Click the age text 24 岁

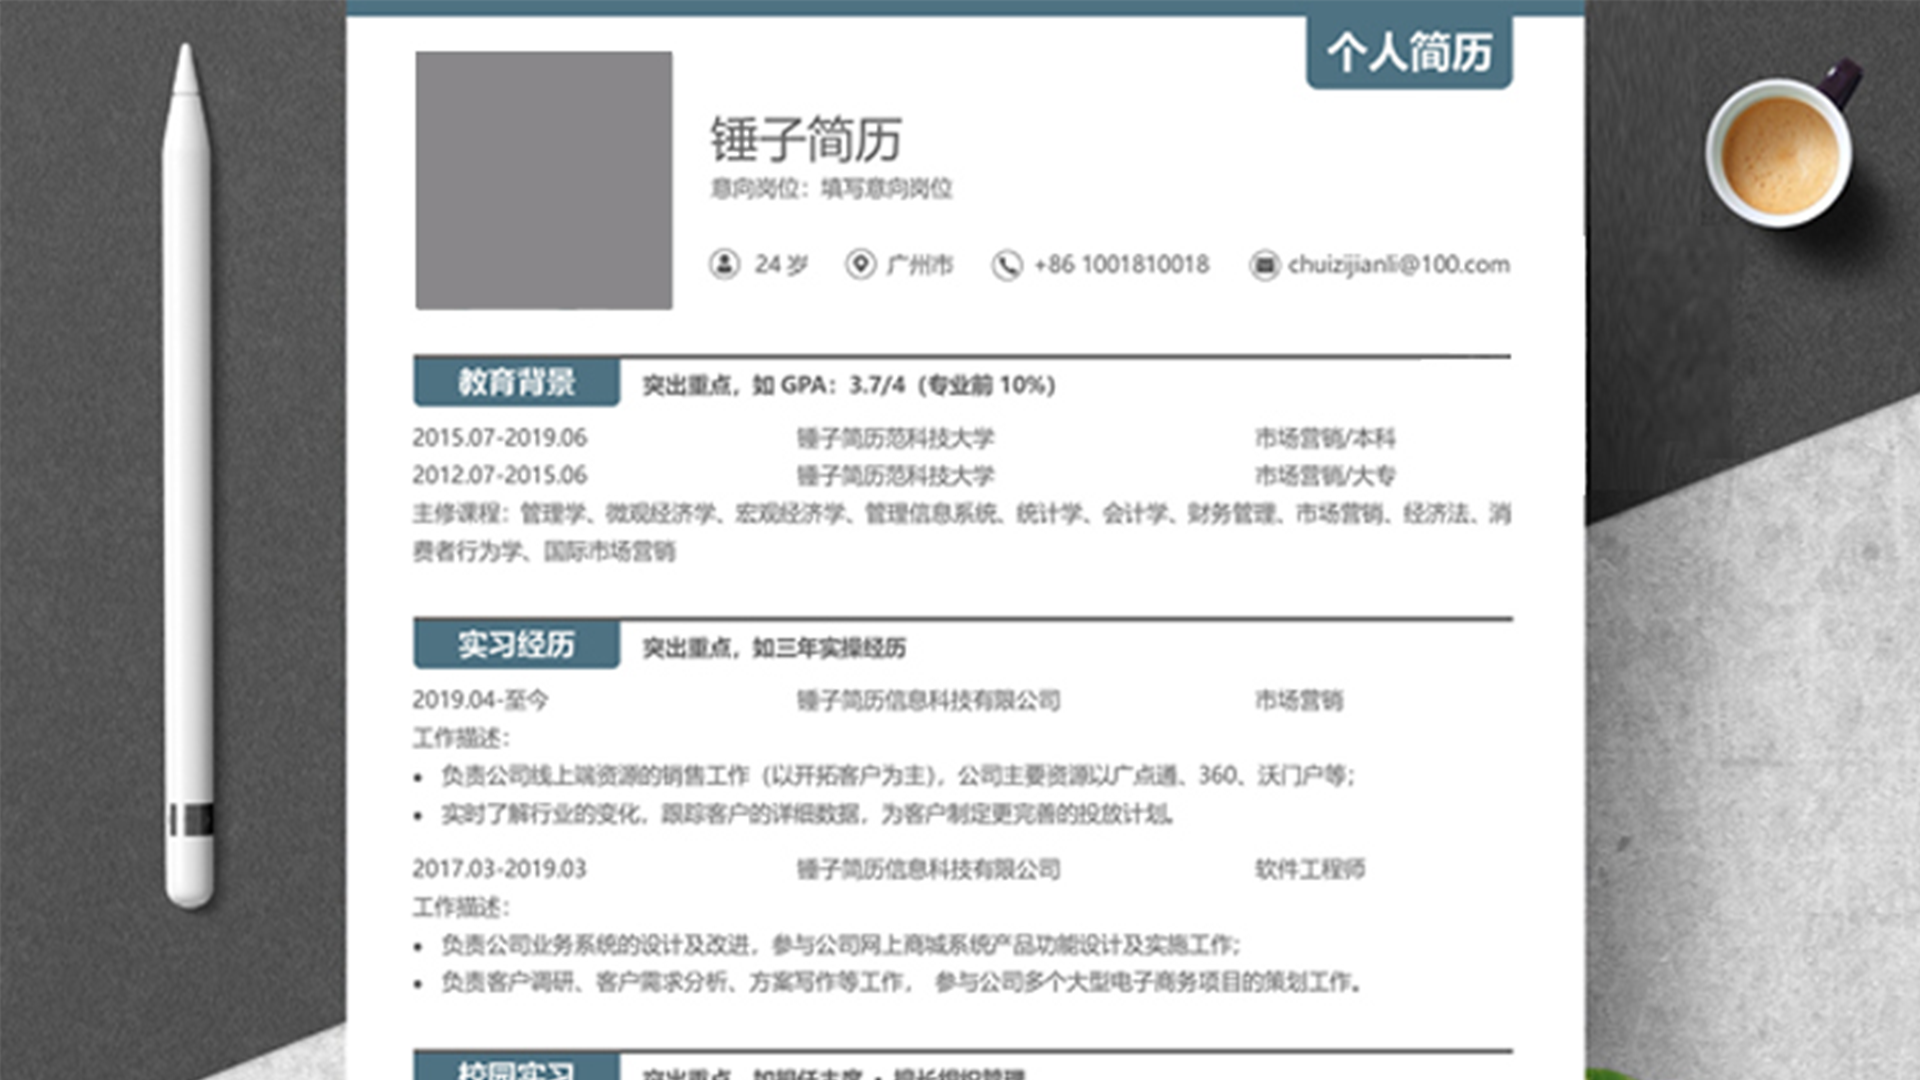(781, 265)
